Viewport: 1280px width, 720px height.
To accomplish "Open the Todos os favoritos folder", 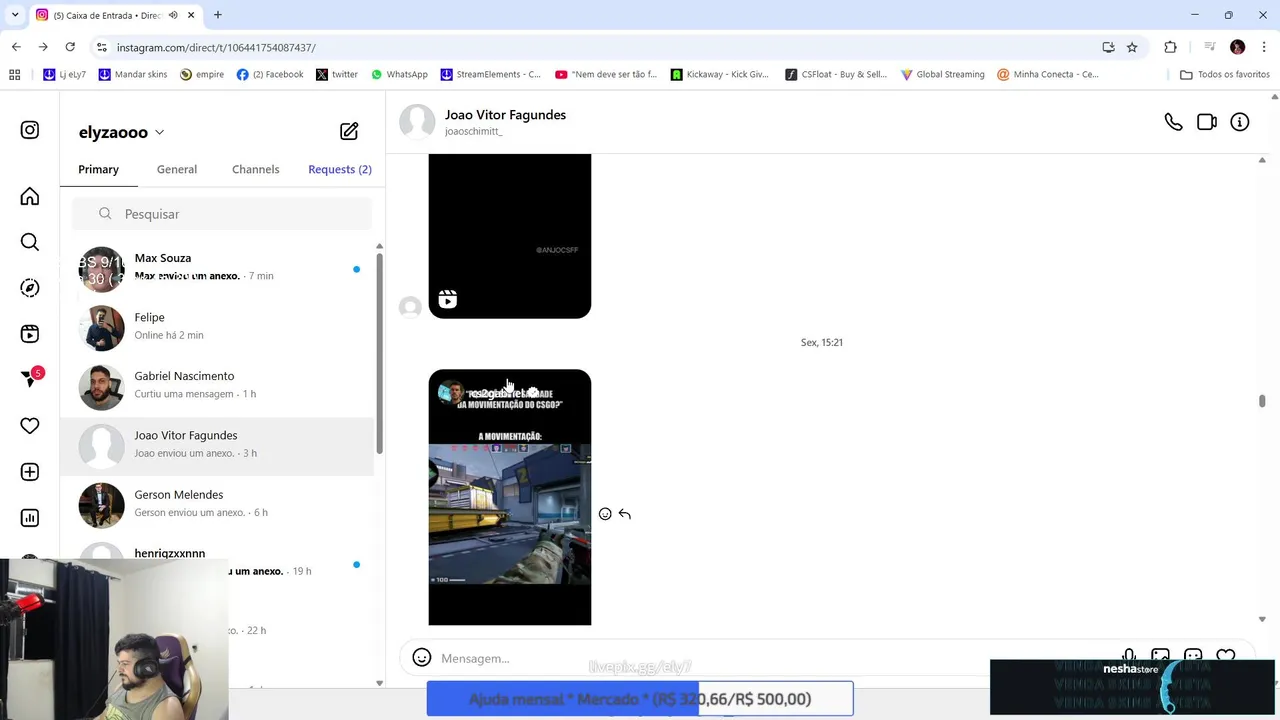I will pos(1225,74).
